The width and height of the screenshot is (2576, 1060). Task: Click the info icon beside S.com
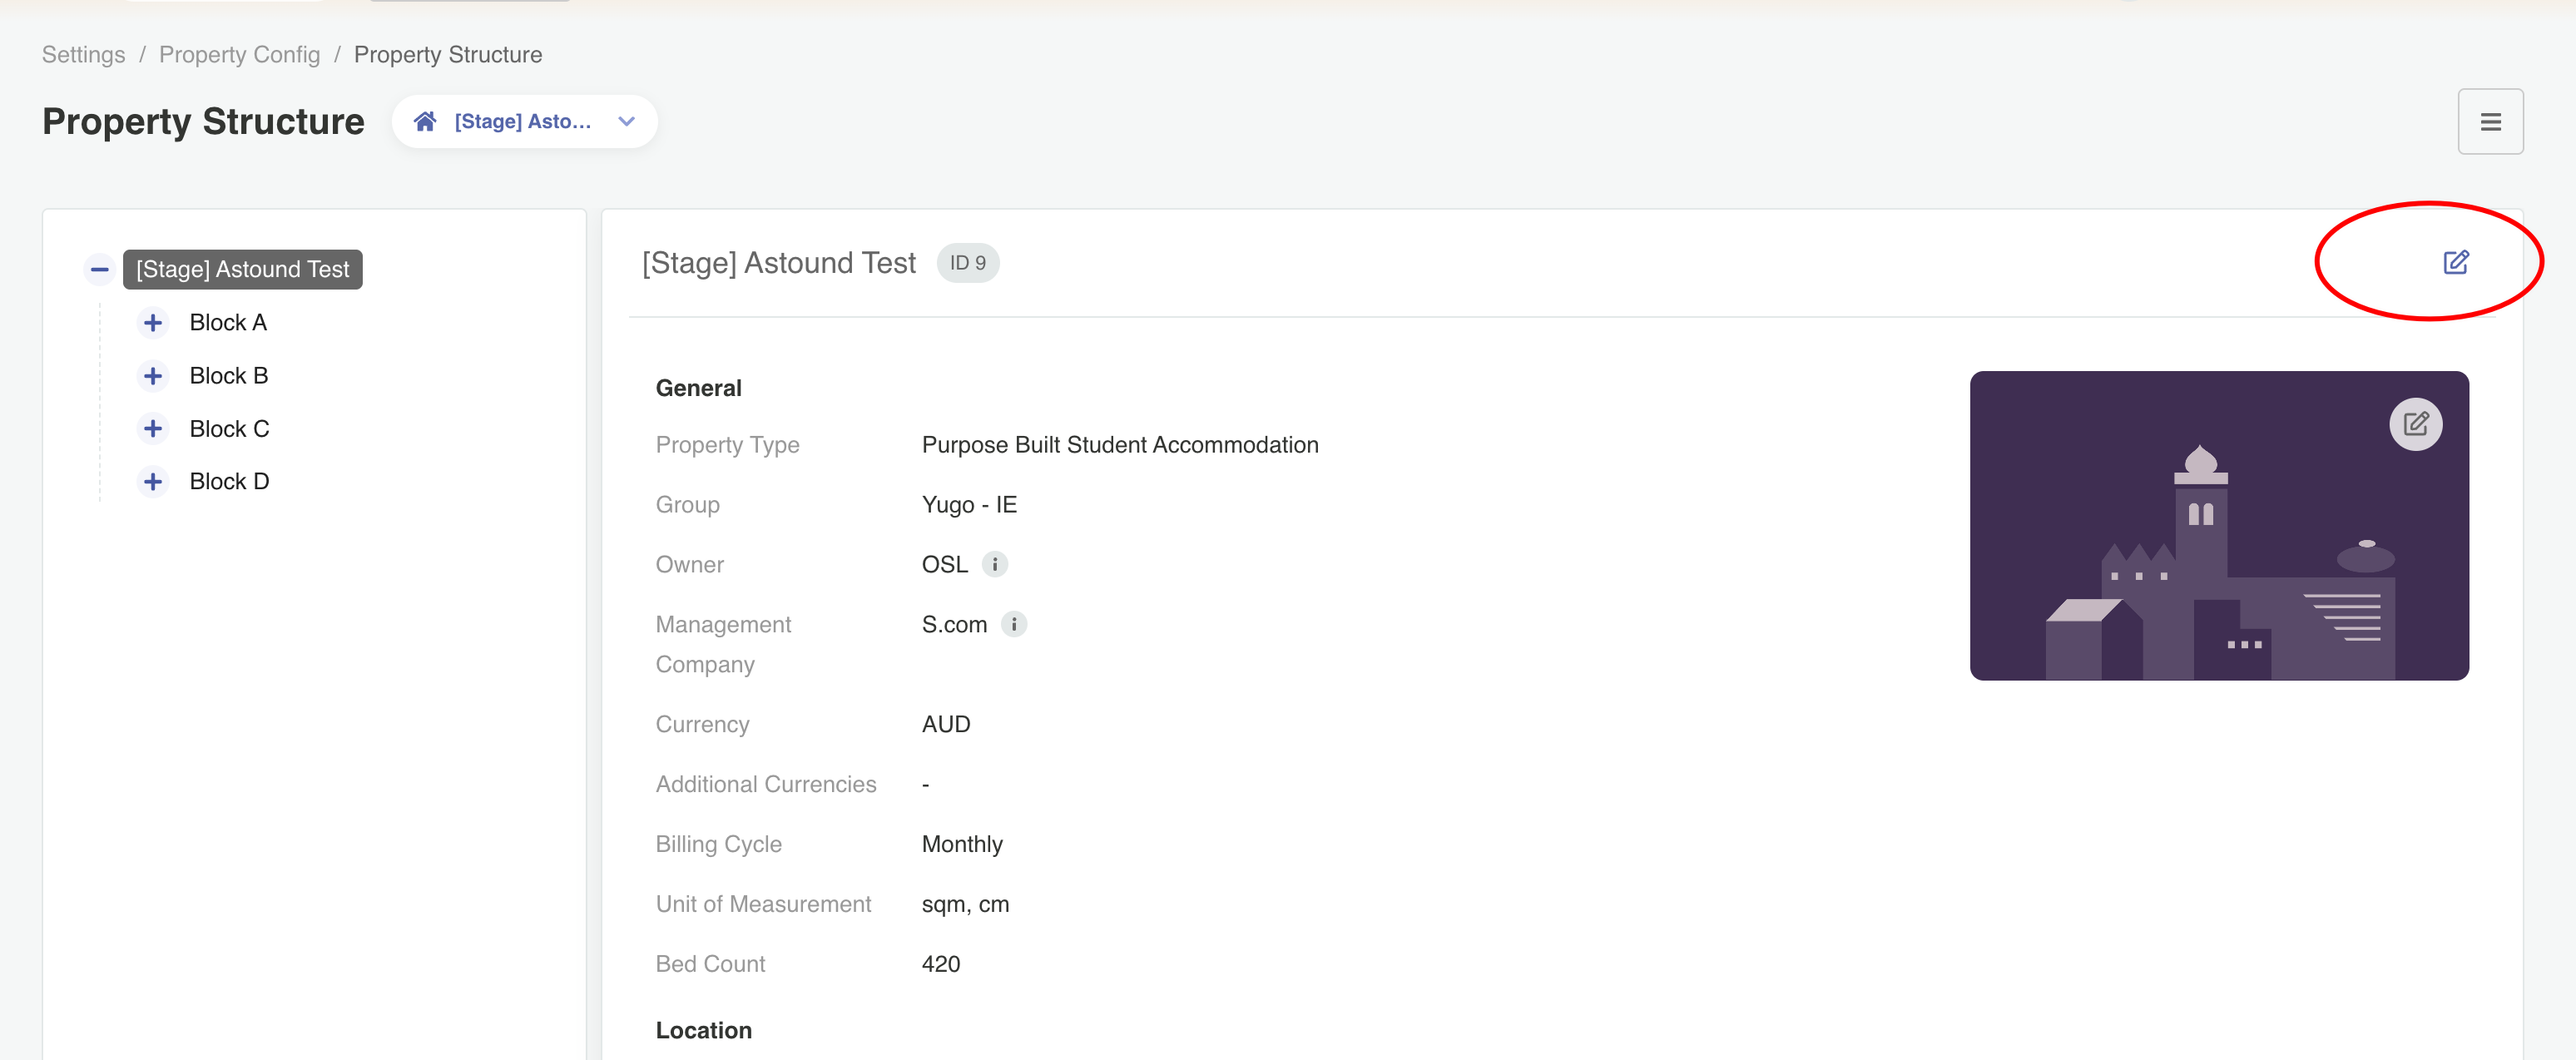point(1013,624)
